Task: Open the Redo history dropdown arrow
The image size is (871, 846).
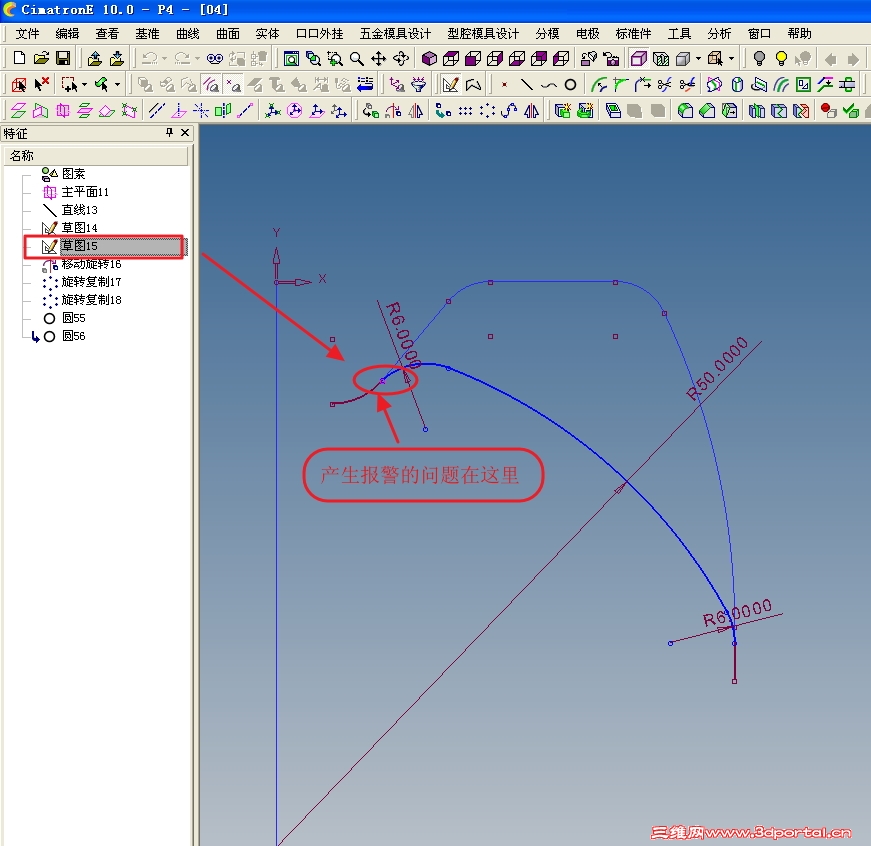Action: [197, 58]
